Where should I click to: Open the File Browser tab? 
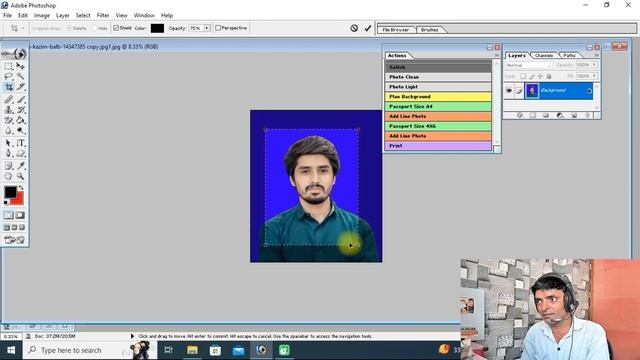pyautogui.click(x=396, y=30)
